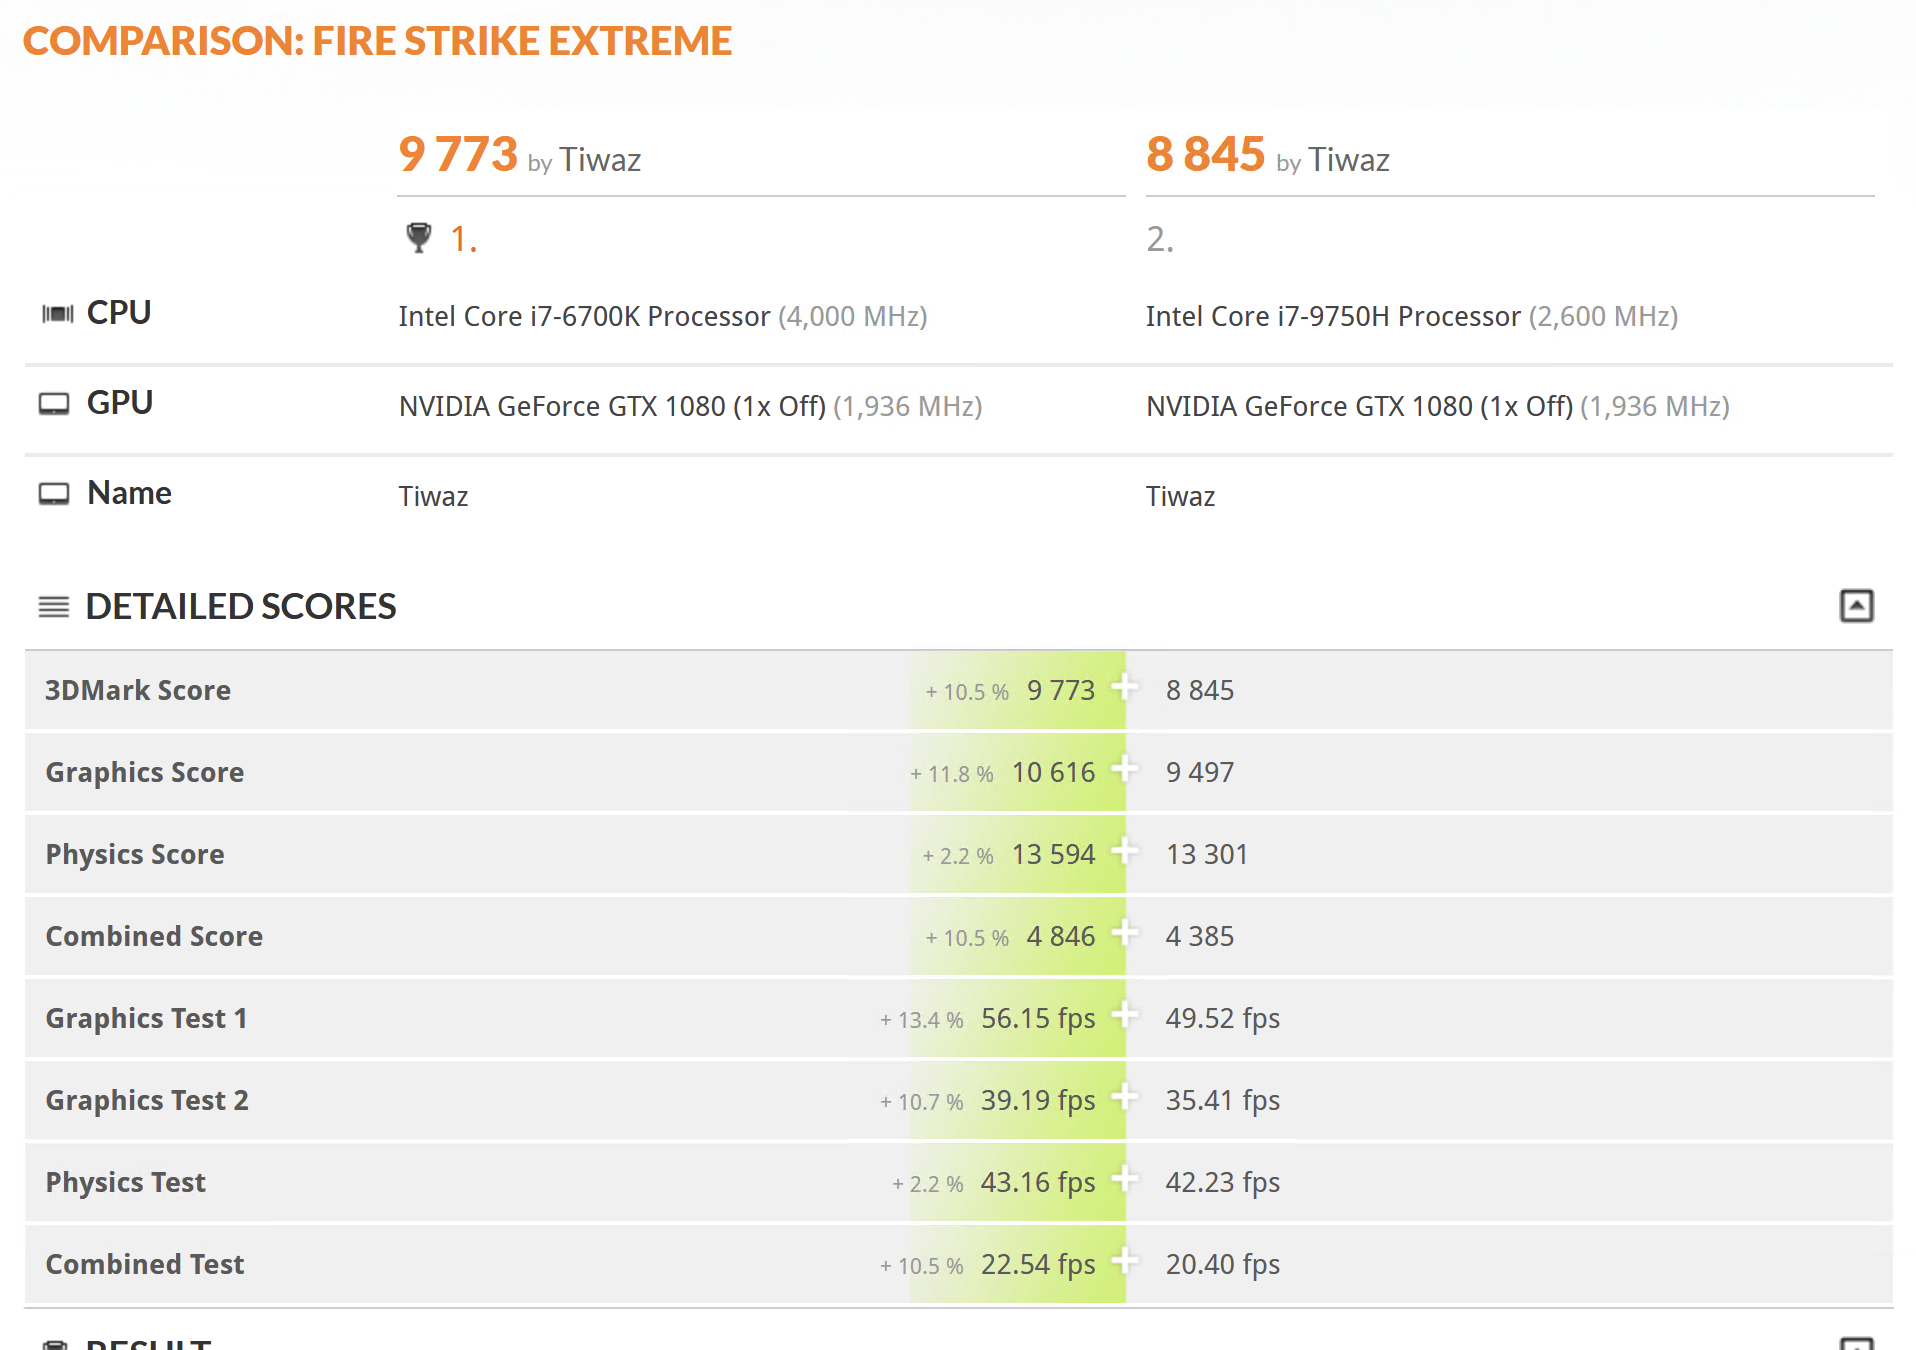Image resolution: width=1916 pixels, height=1350 pixels.
Task: Open Tiwaz profile beside 9 773 score
Action: click(600, 160)
